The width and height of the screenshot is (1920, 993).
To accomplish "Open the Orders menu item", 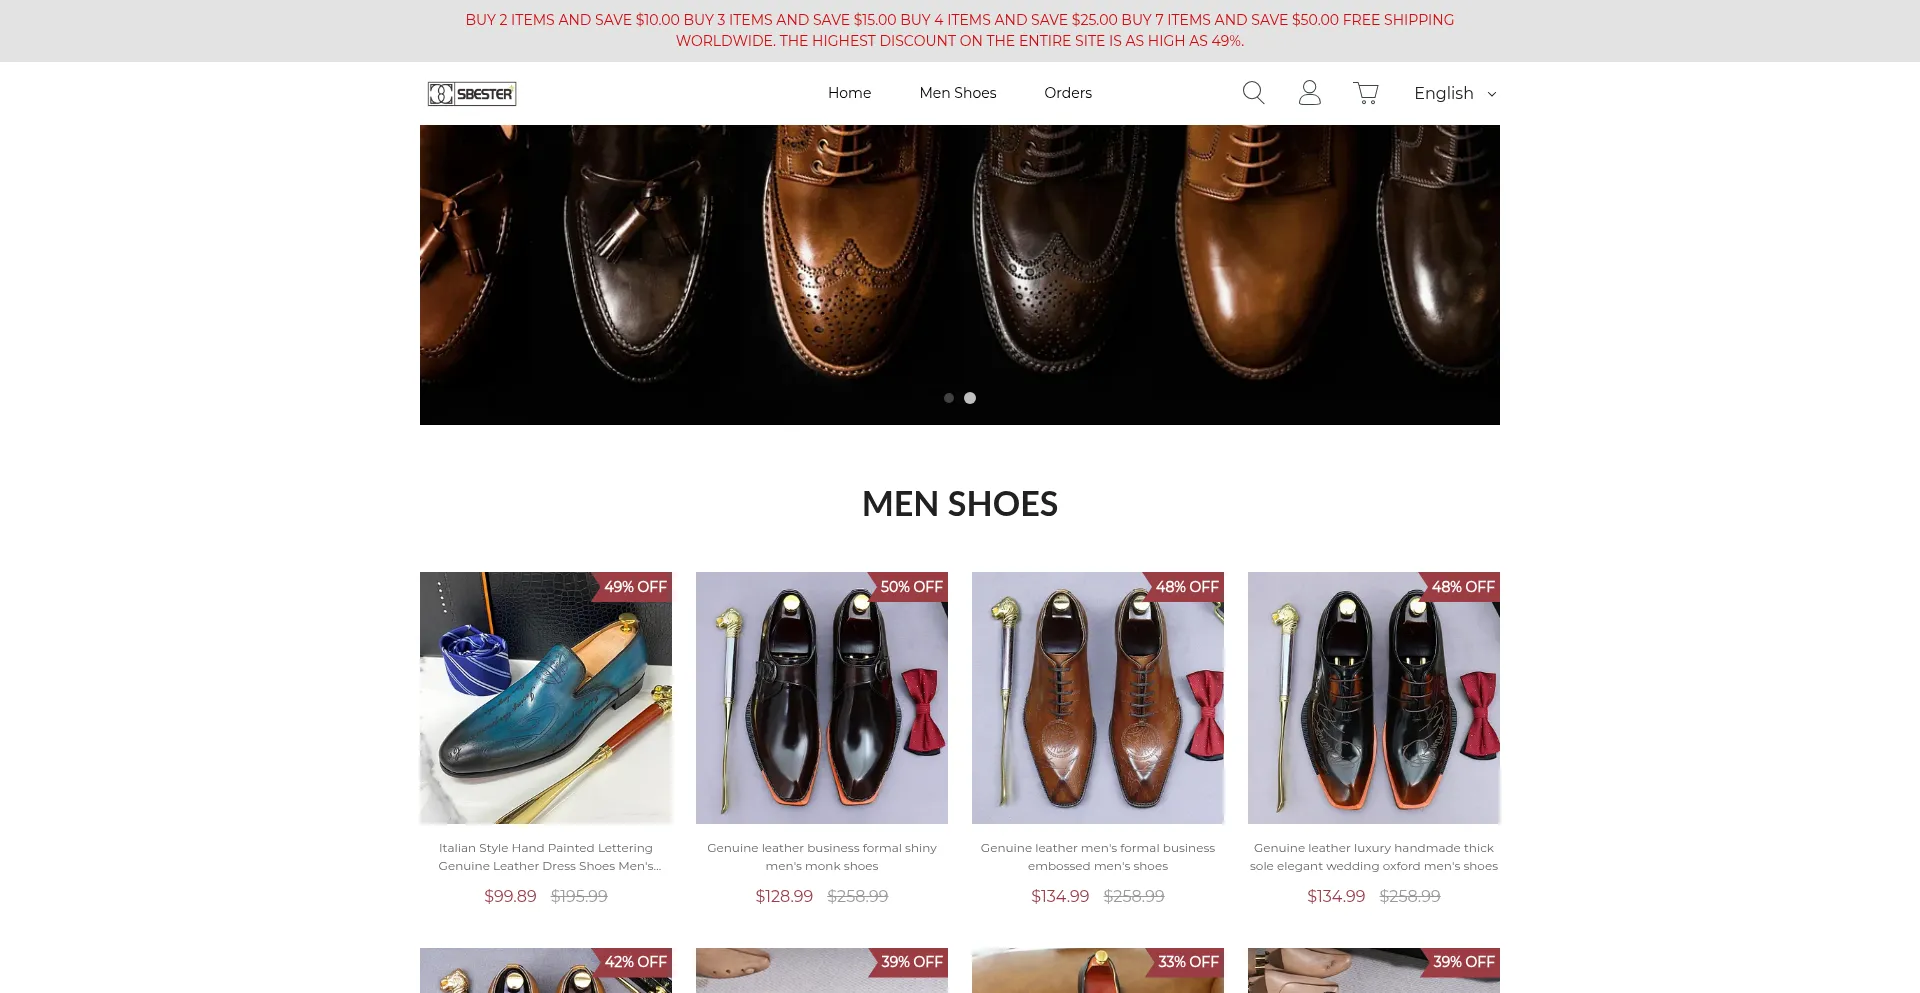I will [1068, 93].
